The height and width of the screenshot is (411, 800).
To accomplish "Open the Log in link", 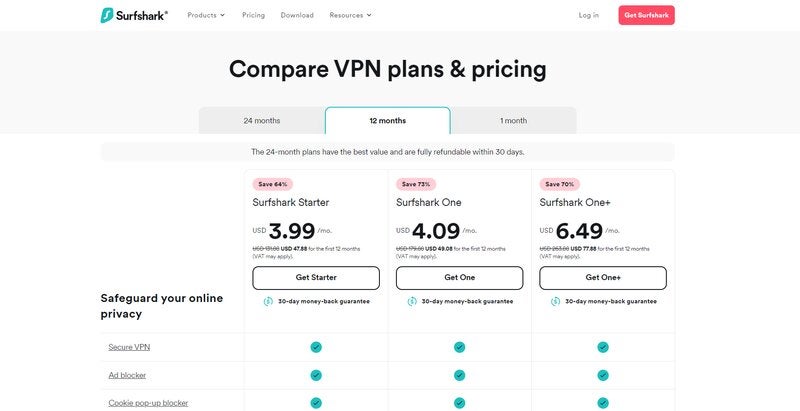I will click(589, 15).
